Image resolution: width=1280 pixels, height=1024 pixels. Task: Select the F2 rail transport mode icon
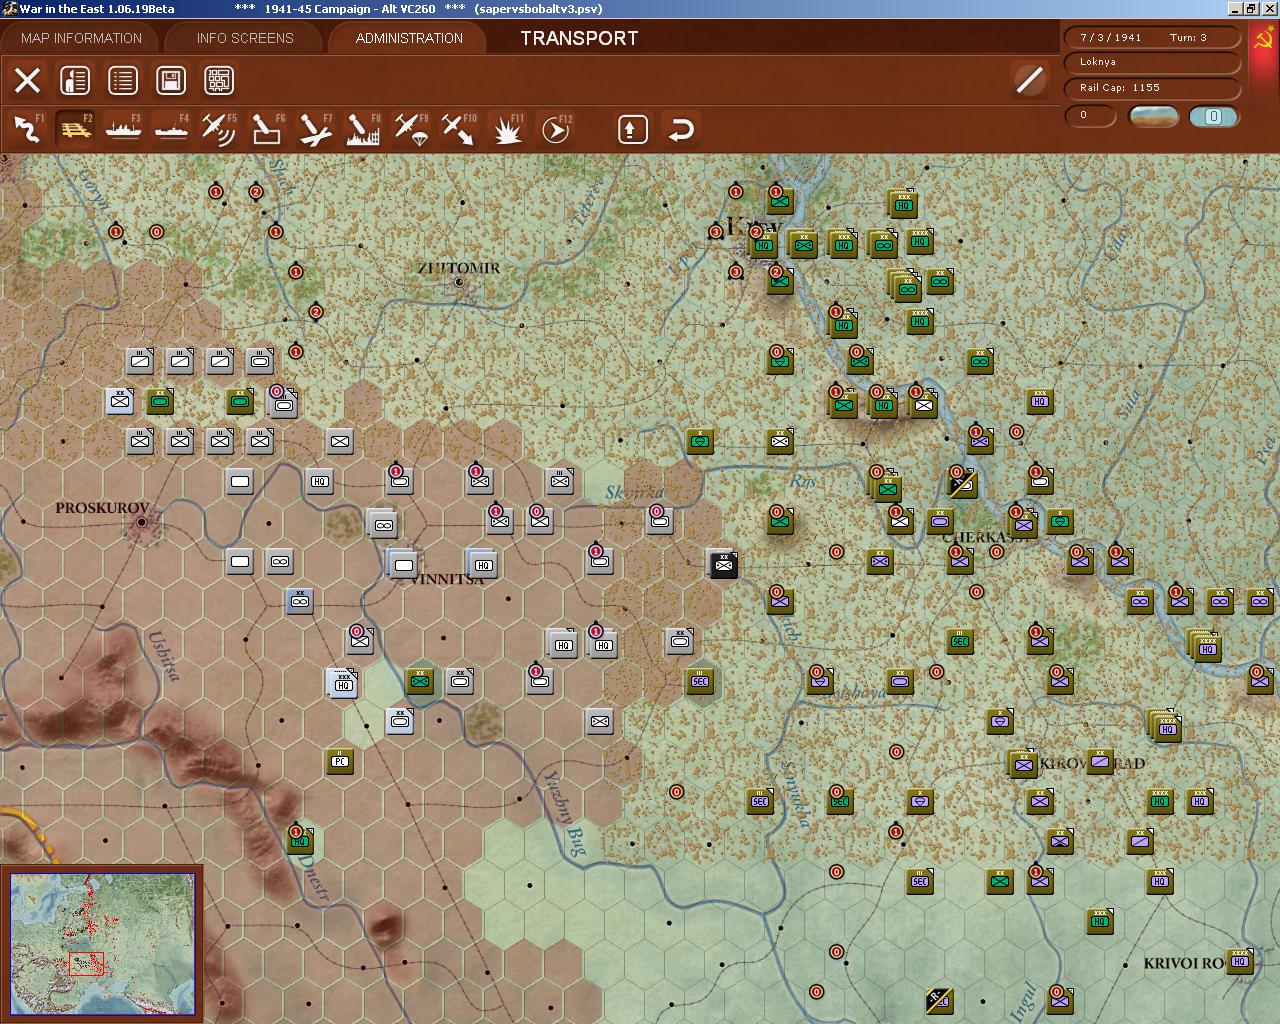[x=75, y=129]
